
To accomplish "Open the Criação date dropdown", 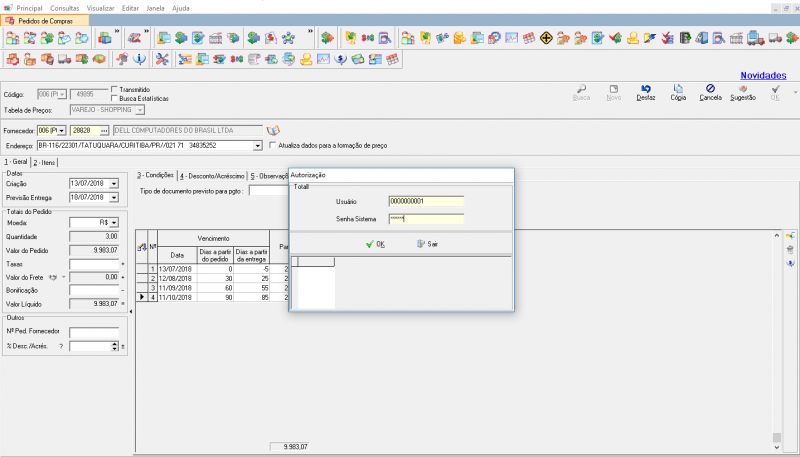I will click(114, 184).
